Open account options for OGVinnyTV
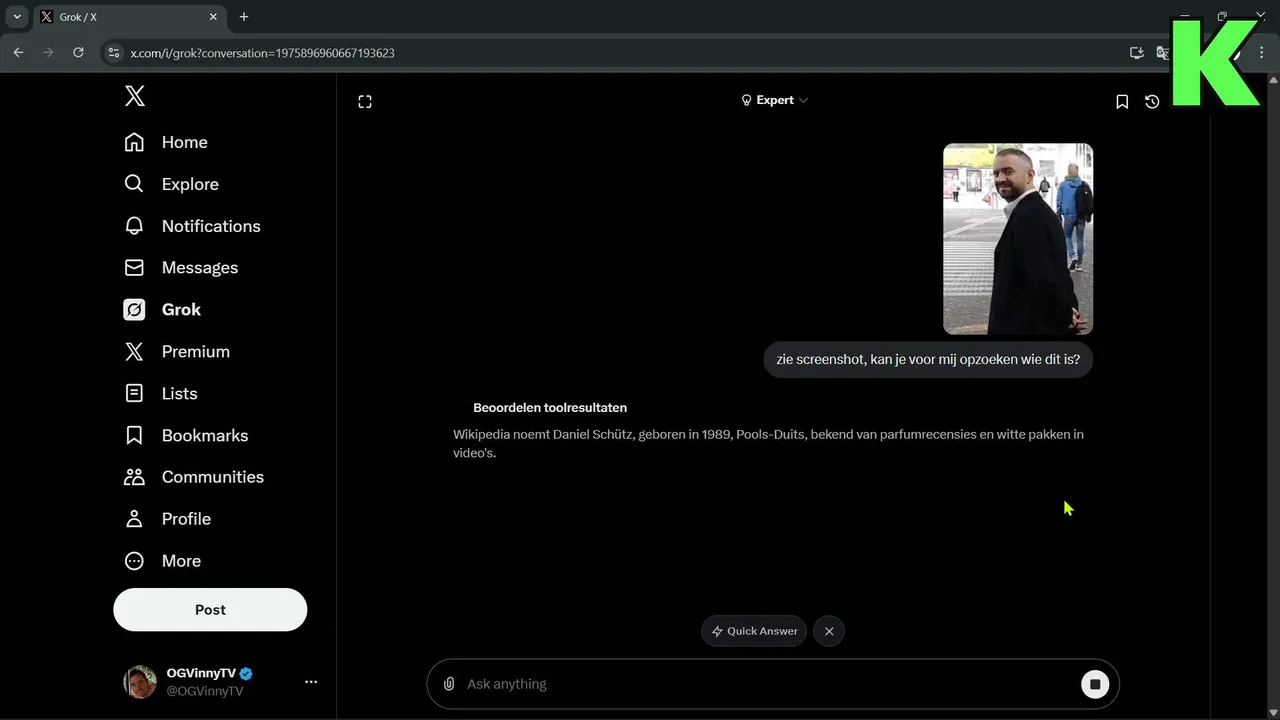 click(x=311, y=682)
